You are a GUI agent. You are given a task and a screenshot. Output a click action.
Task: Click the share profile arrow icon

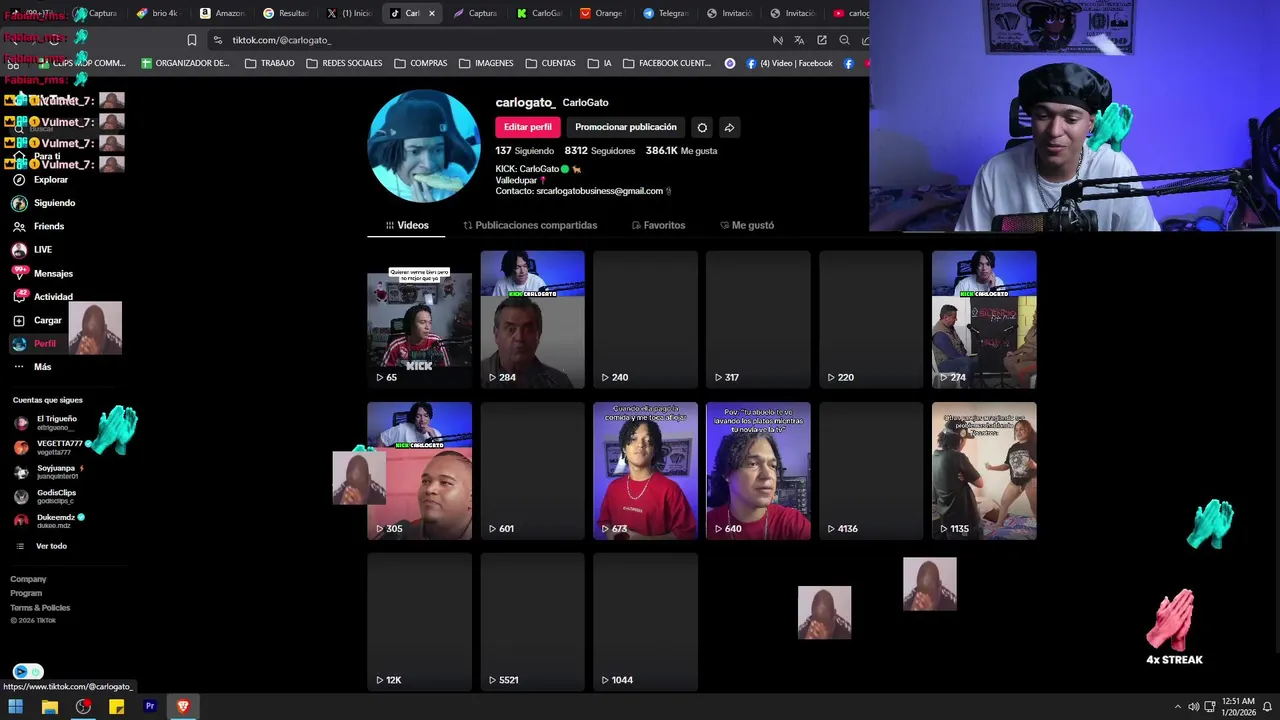click(x=729, y=128)
